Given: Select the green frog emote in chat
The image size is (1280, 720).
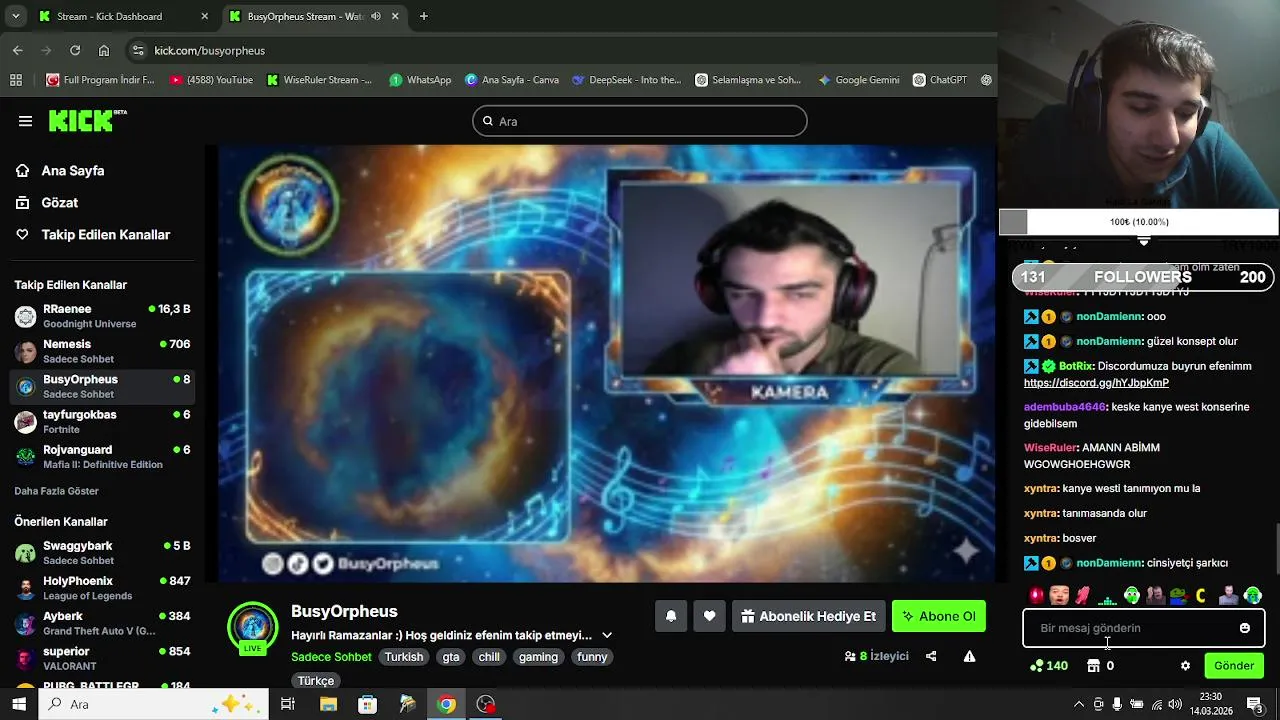Looking at the screenshot, I should pyautogui.click(x=1177, y=596).
